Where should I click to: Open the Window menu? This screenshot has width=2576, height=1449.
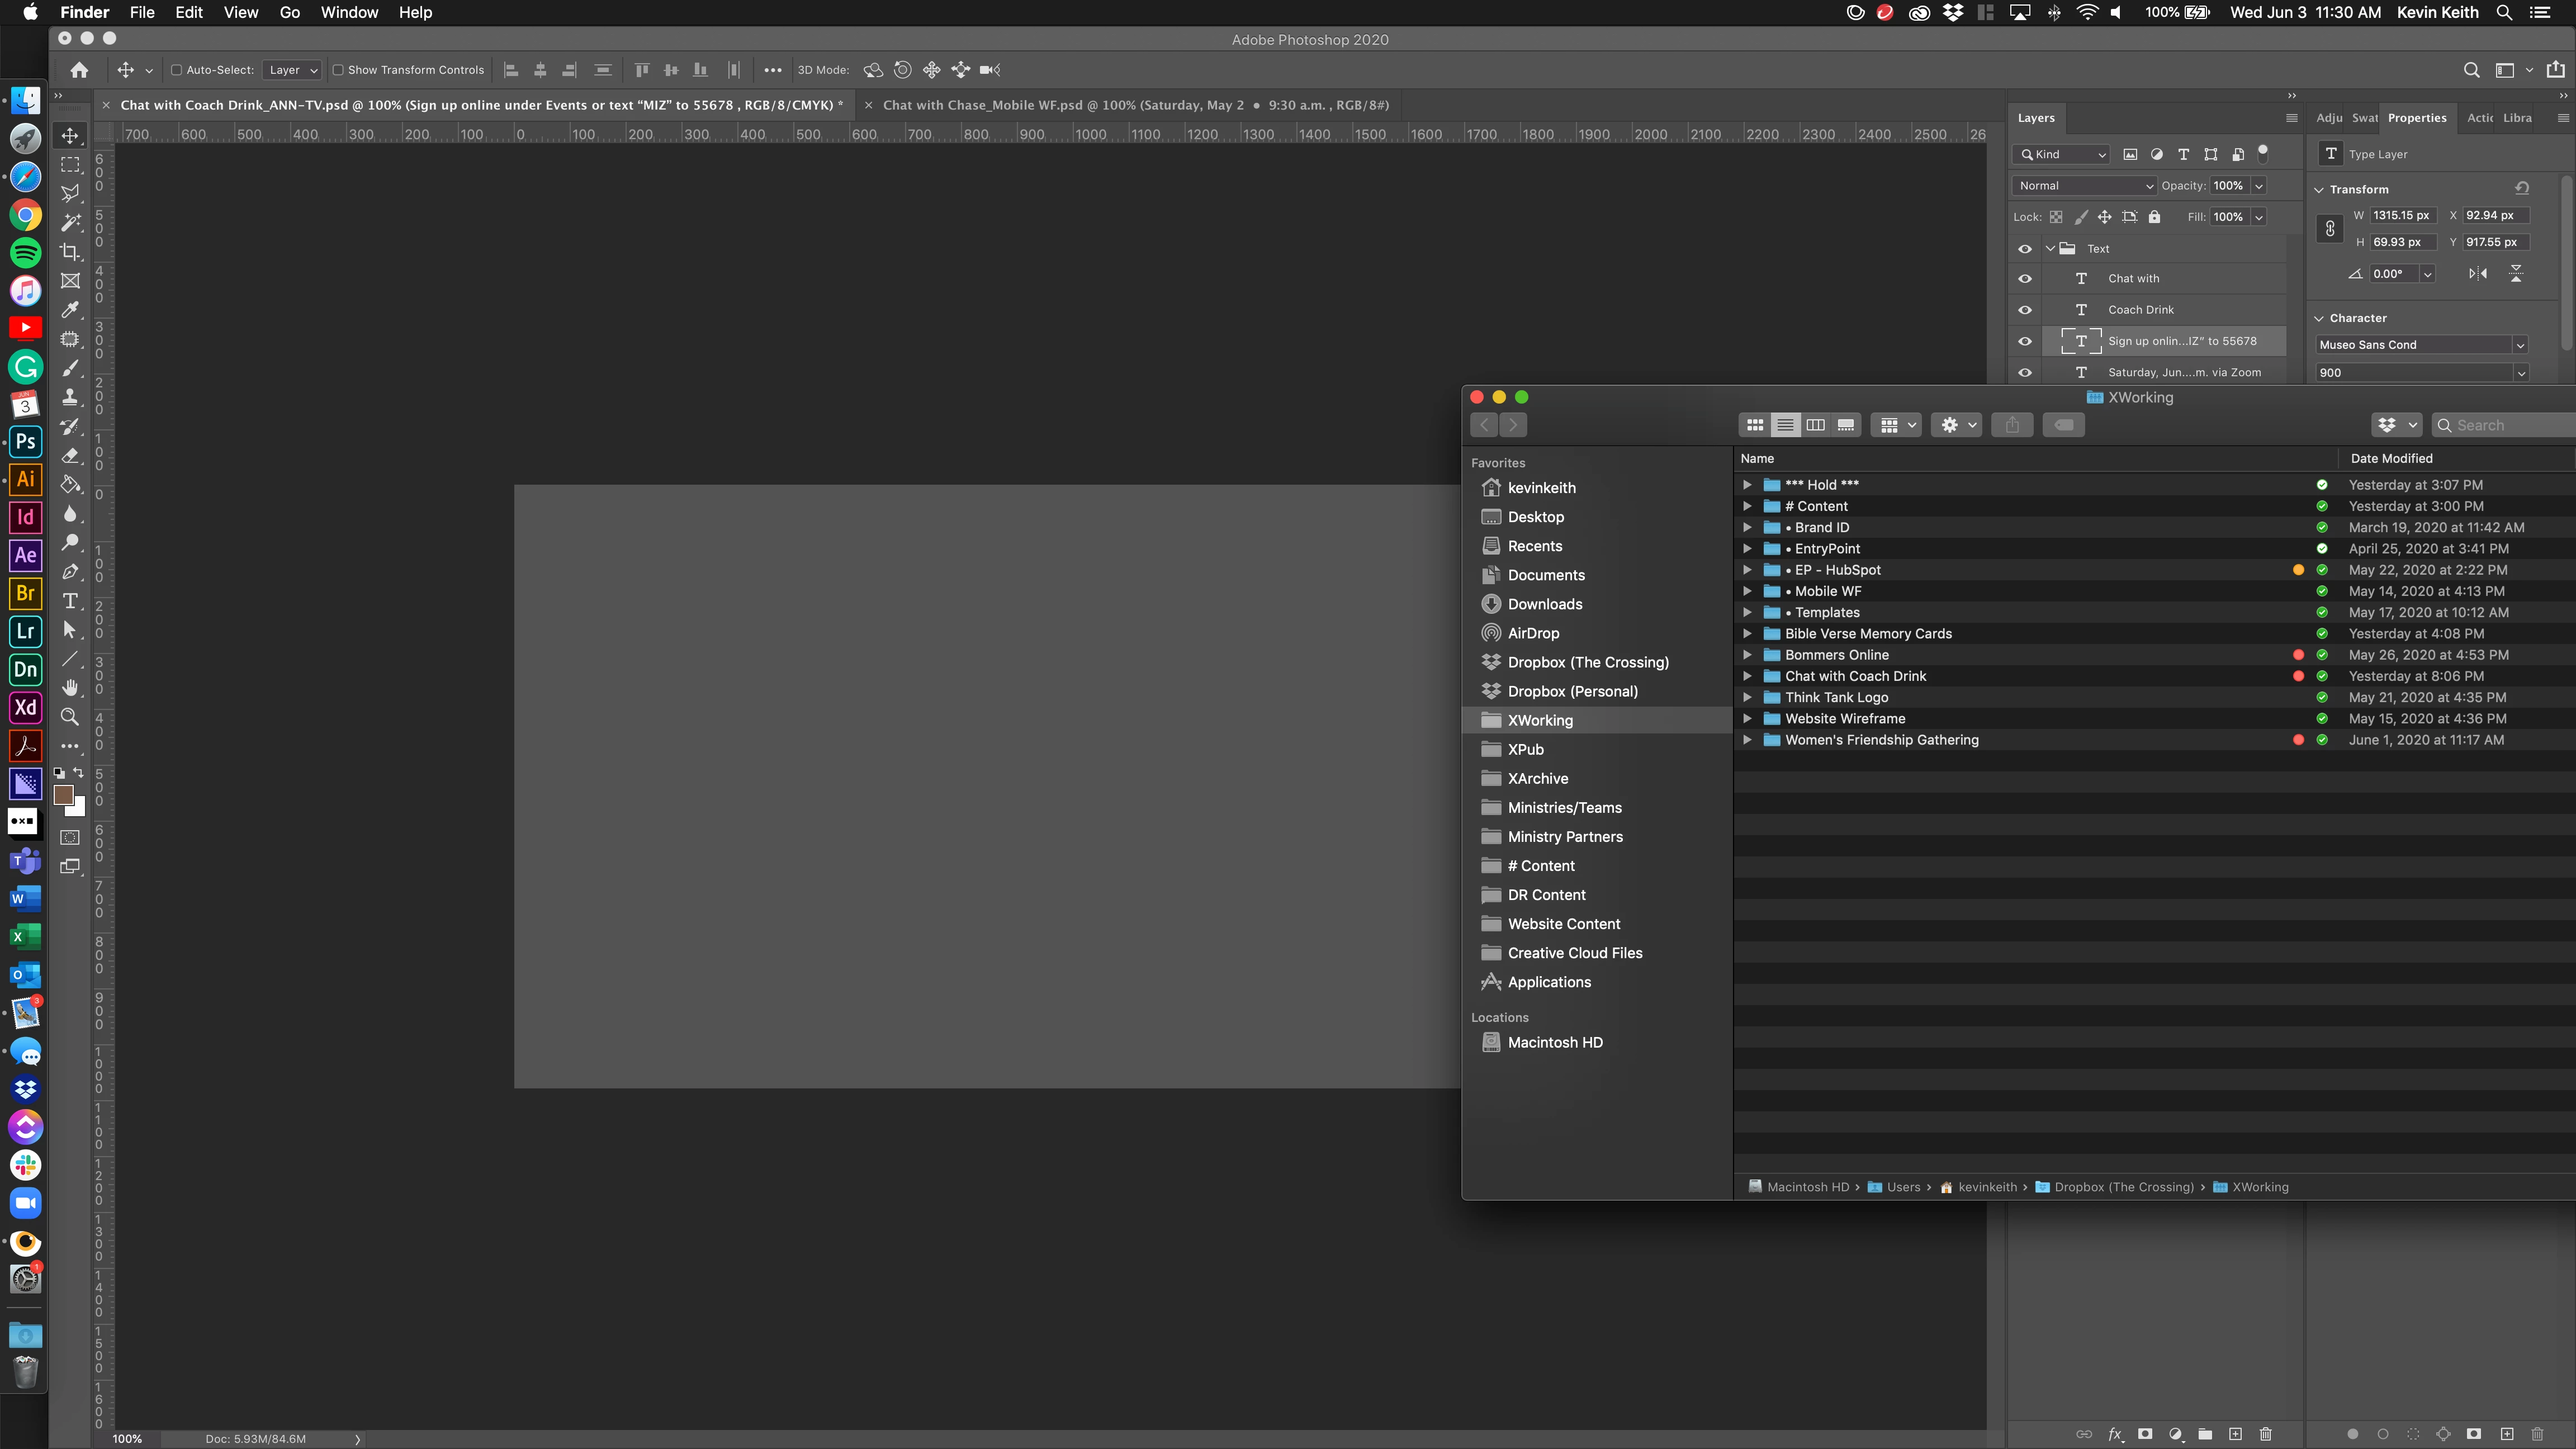coord(349,12)
